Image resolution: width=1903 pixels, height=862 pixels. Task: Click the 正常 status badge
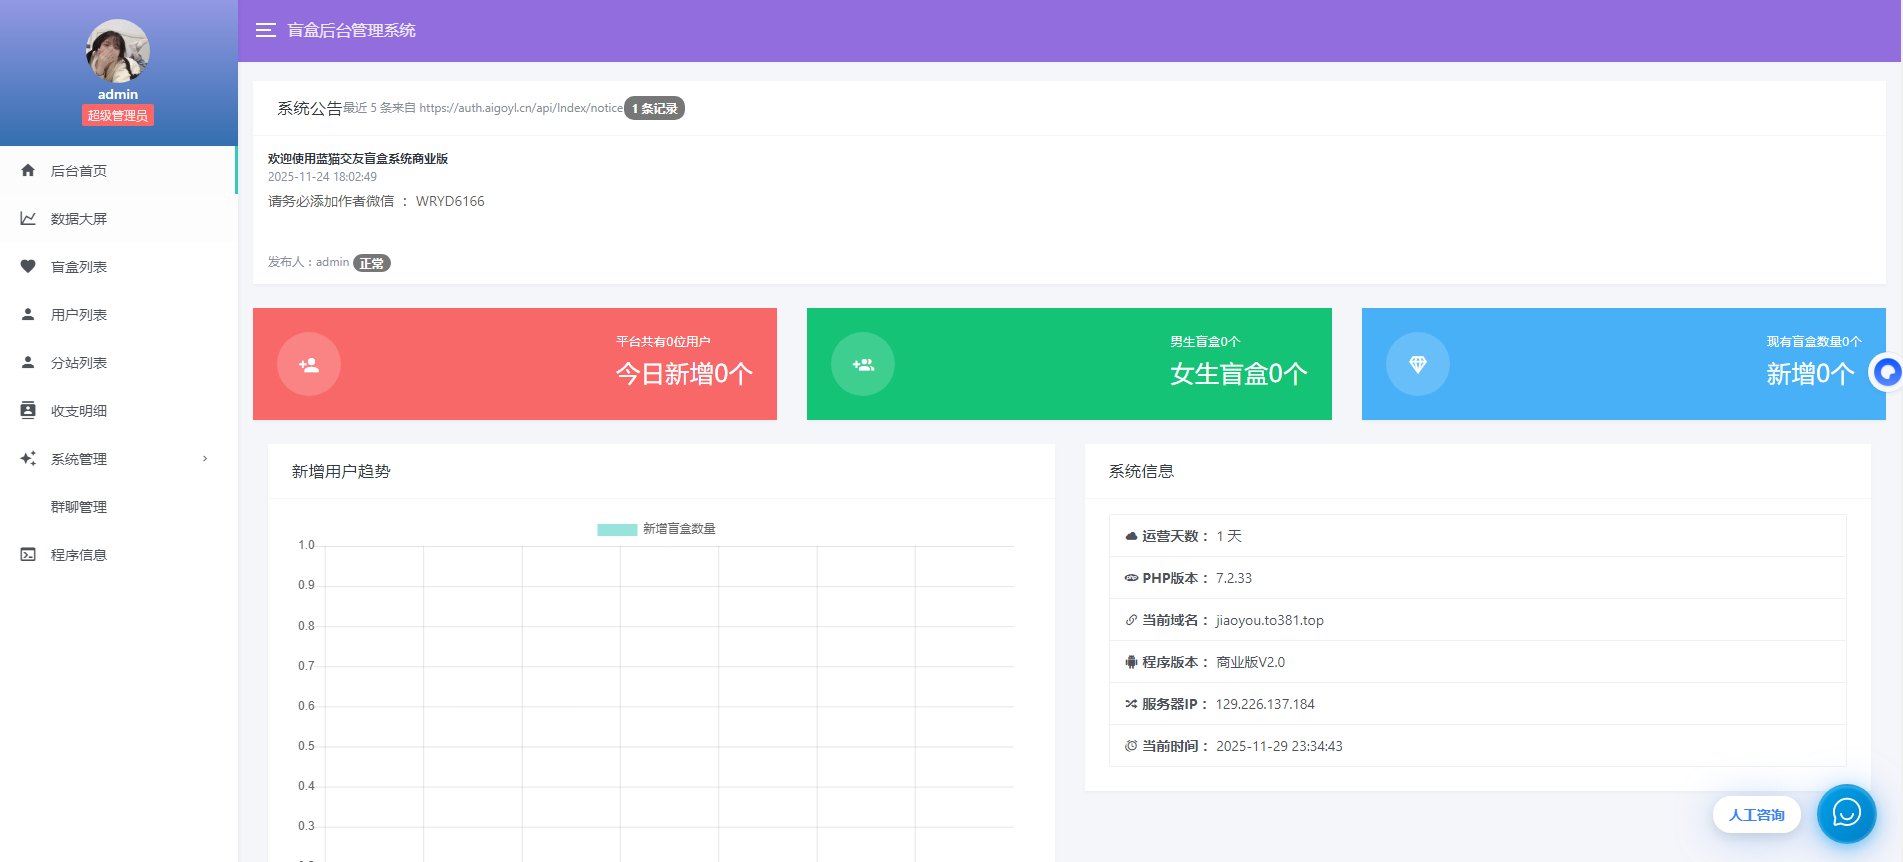coord(372,263)
